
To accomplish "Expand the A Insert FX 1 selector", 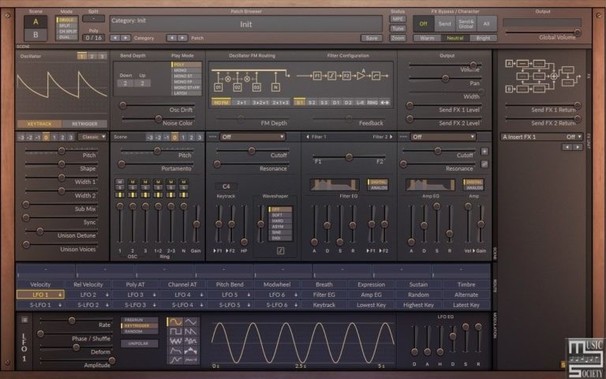I will 541,137.
